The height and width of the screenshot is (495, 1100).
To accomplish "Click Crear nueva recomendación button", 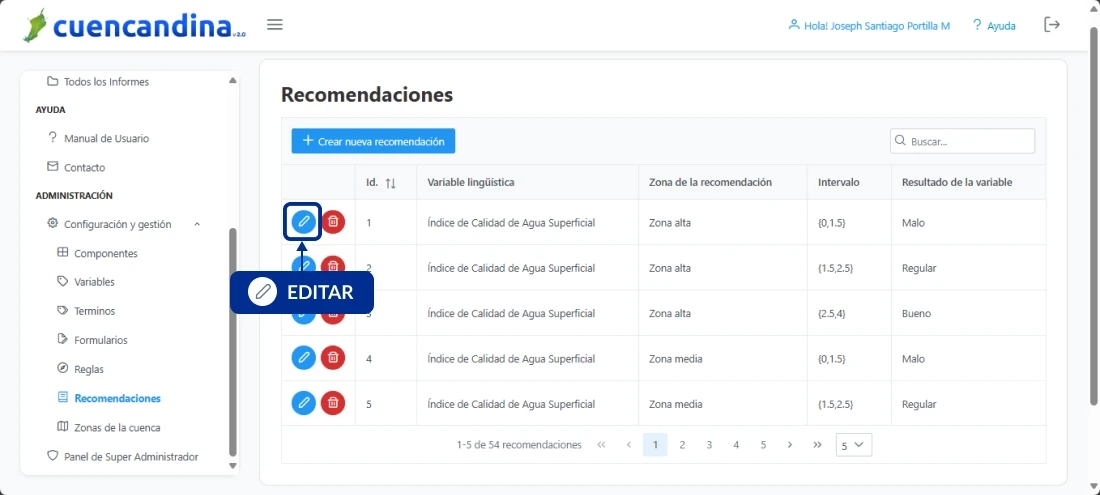I will coord(373,141).
